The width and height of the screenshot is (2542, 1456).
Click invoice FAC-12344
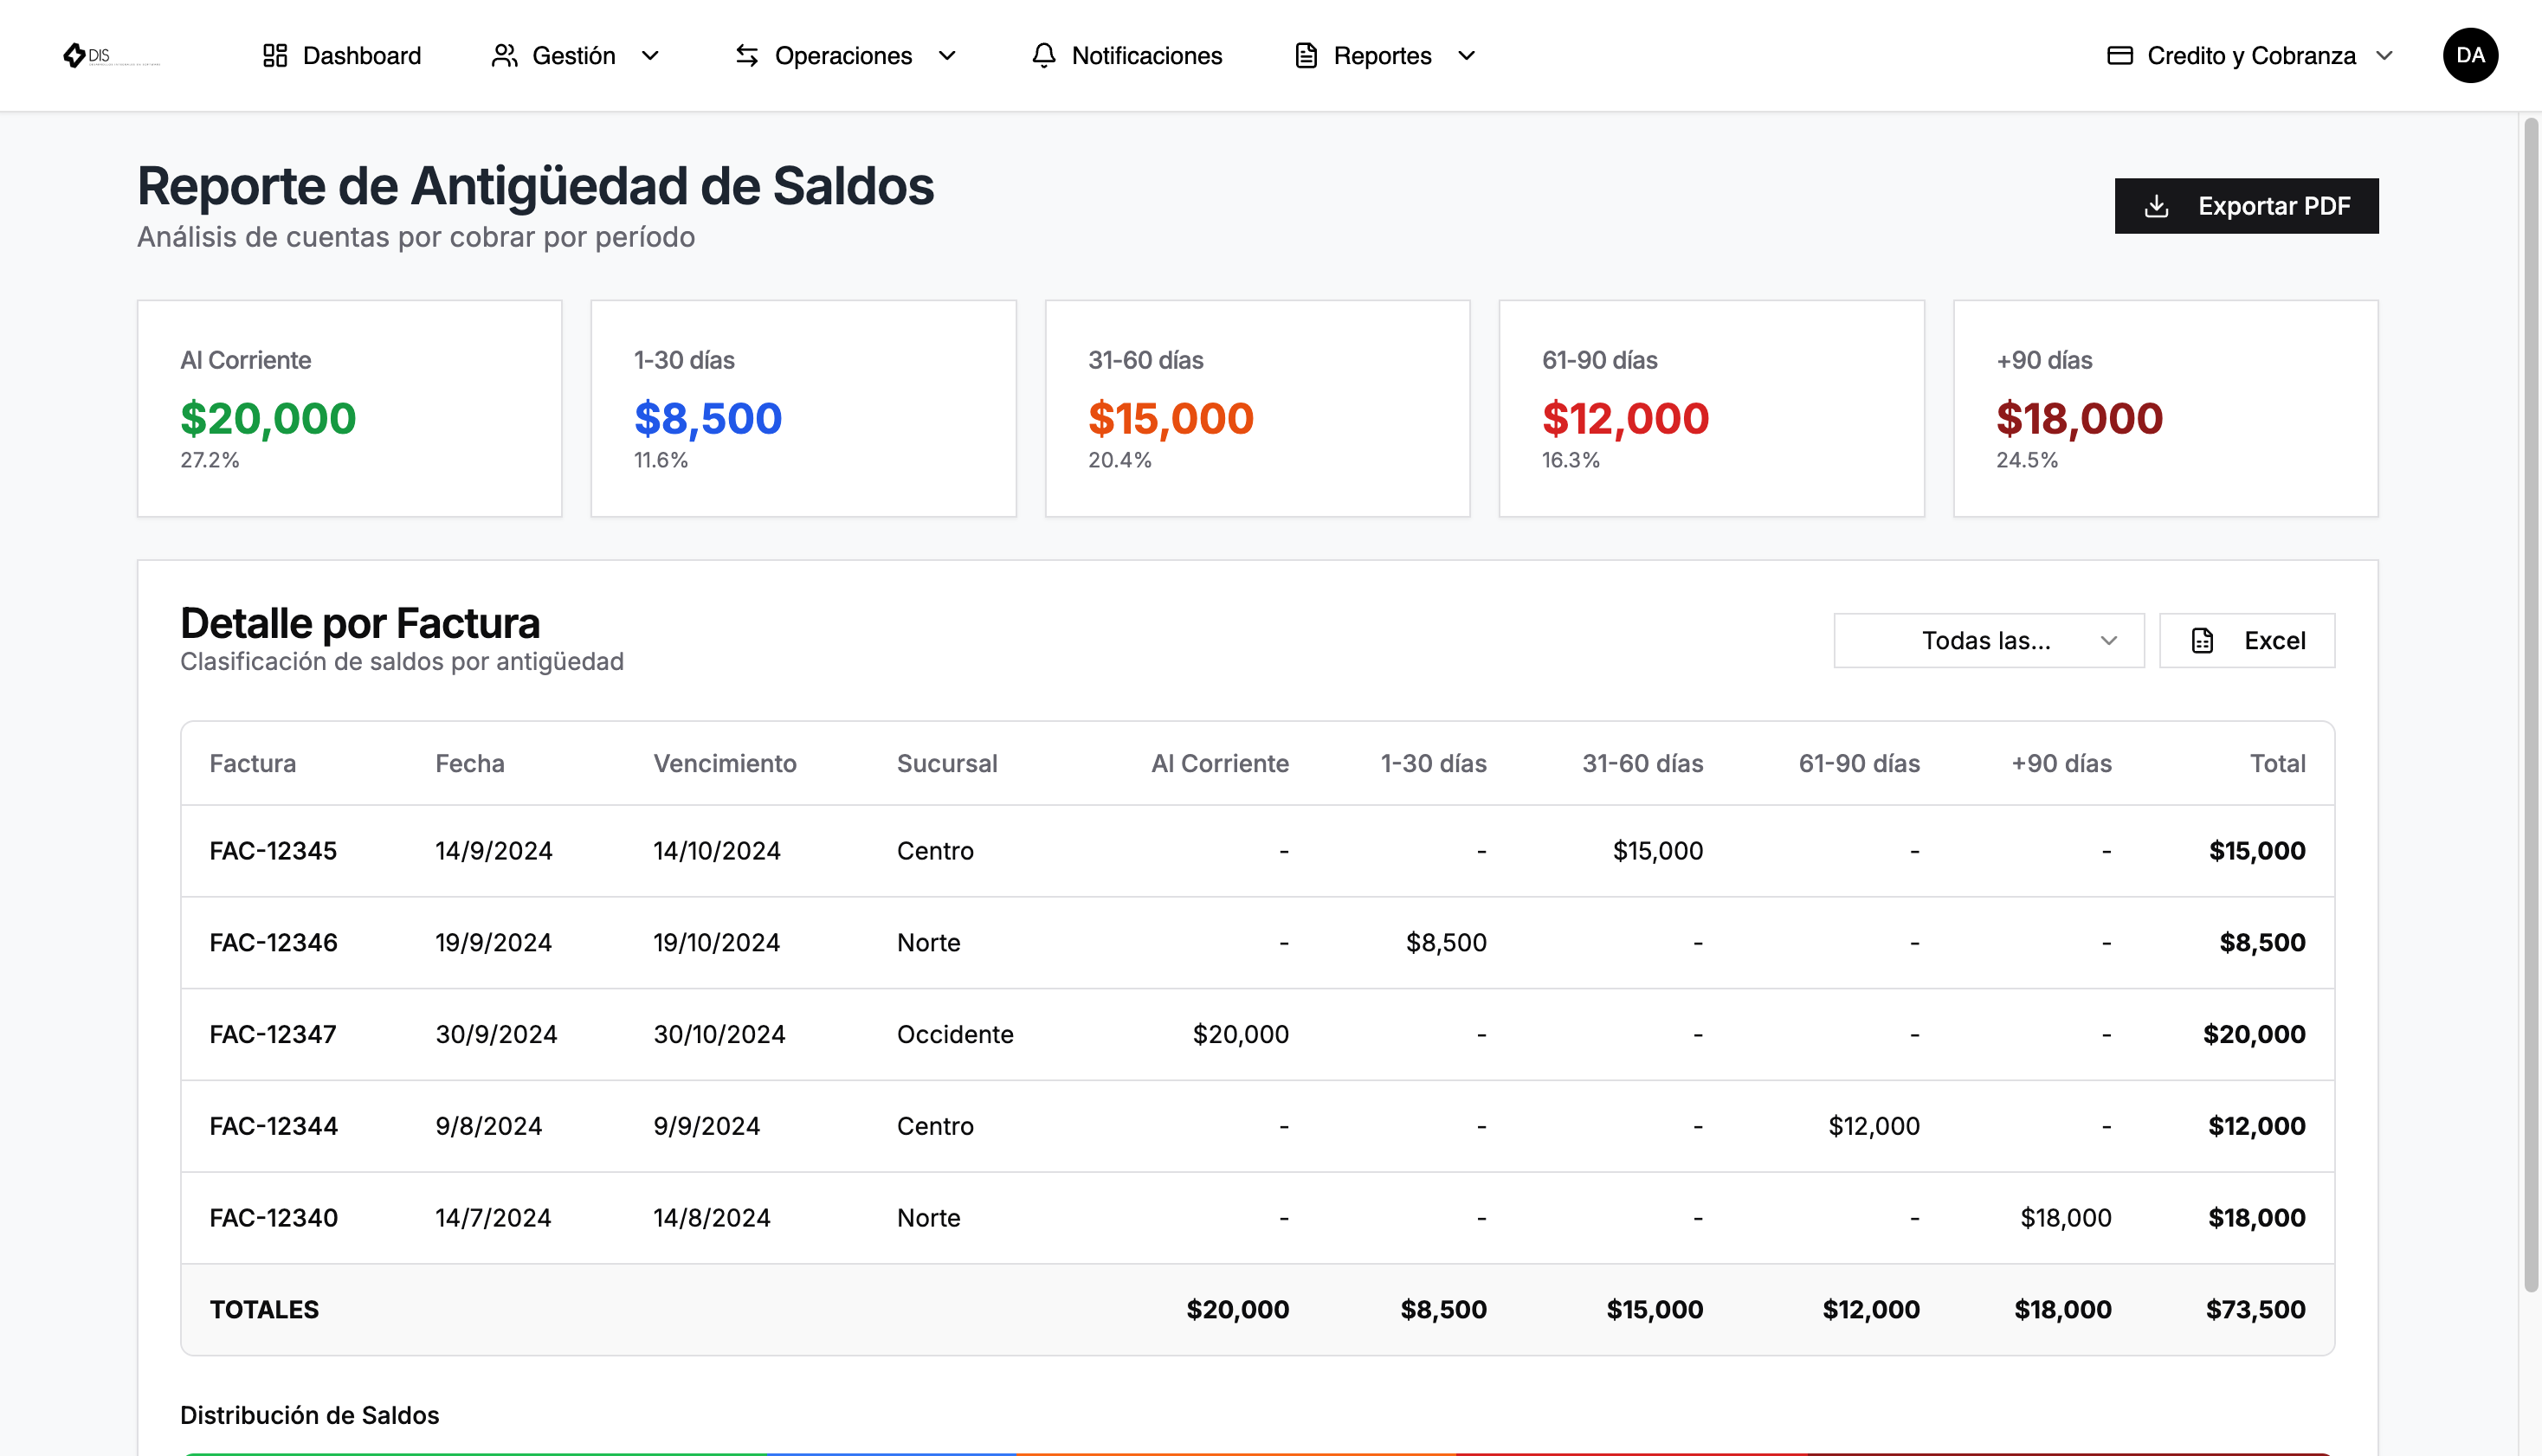tap(273, 1126)
